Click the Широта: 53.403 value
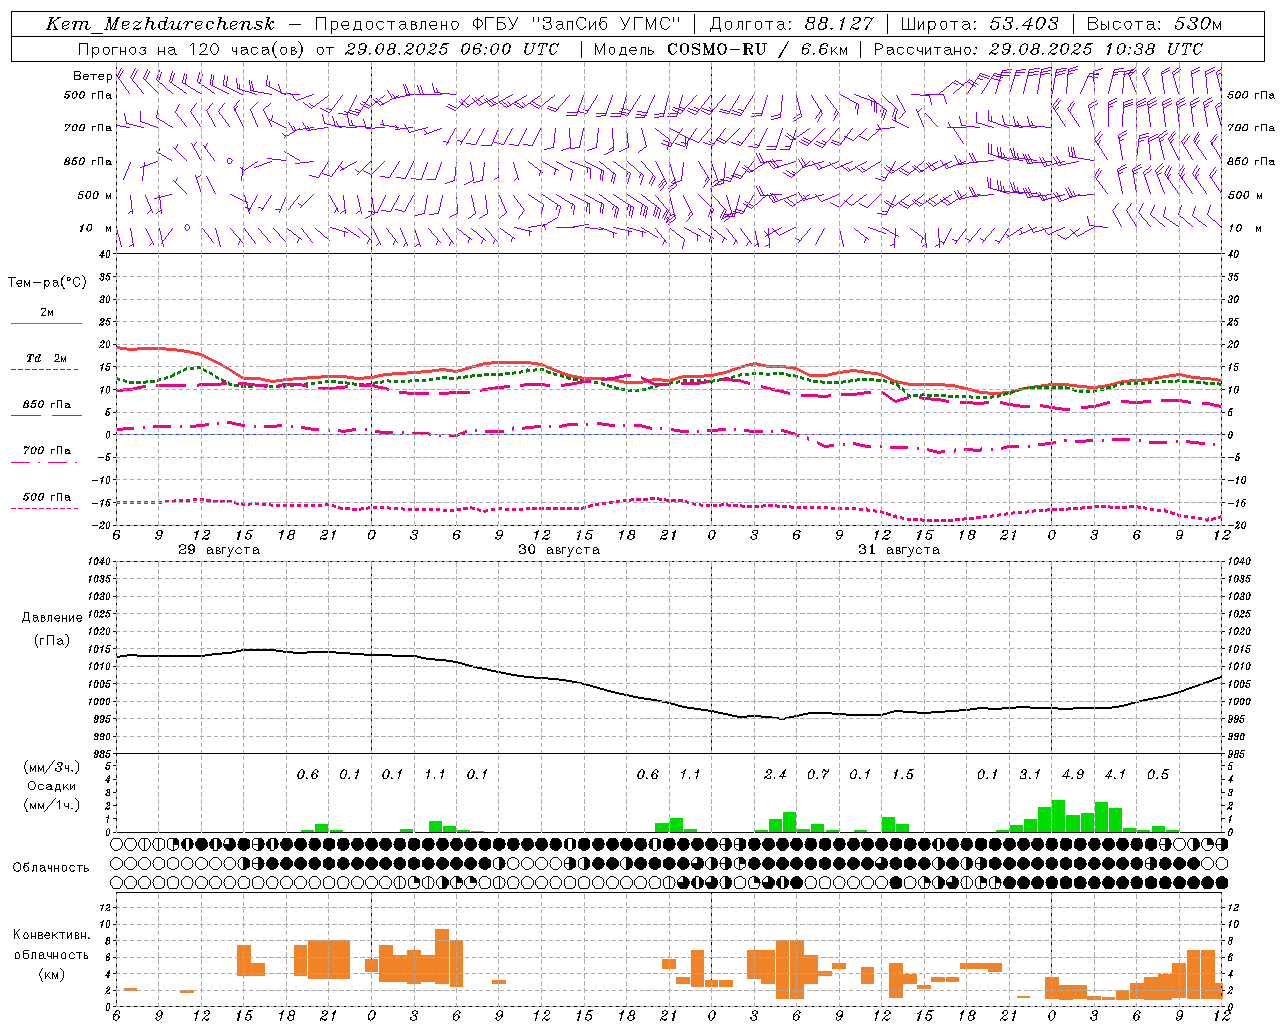1280x1024 pixels. 979,24
